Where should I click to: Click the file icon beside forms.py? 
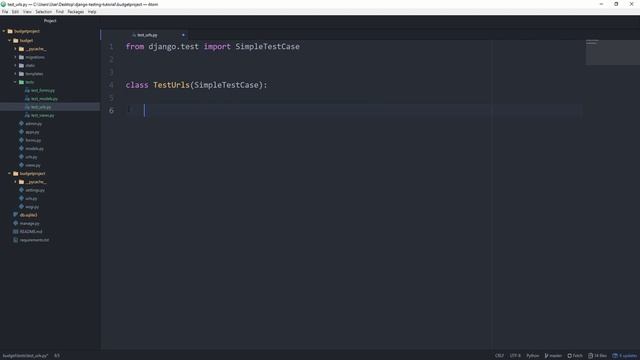click(x=22, y=140)
